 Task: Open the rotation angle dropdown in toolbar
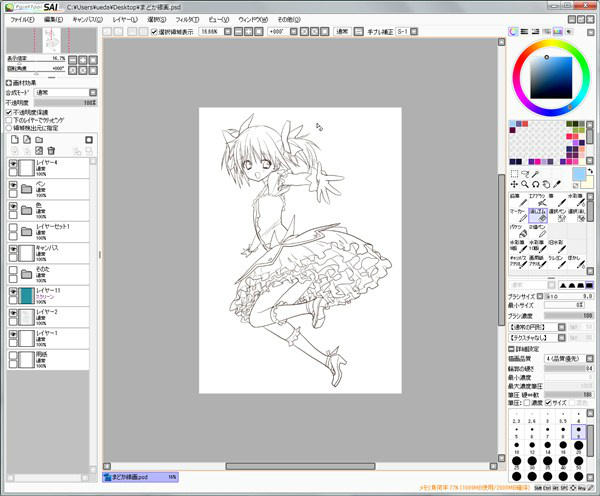[293, 32]
